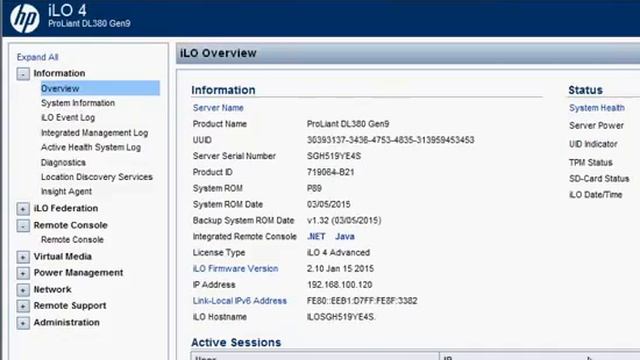Expand the Network section
This screenshot has width=640, height=360.
pyautogui.click(x=23, y=290)
